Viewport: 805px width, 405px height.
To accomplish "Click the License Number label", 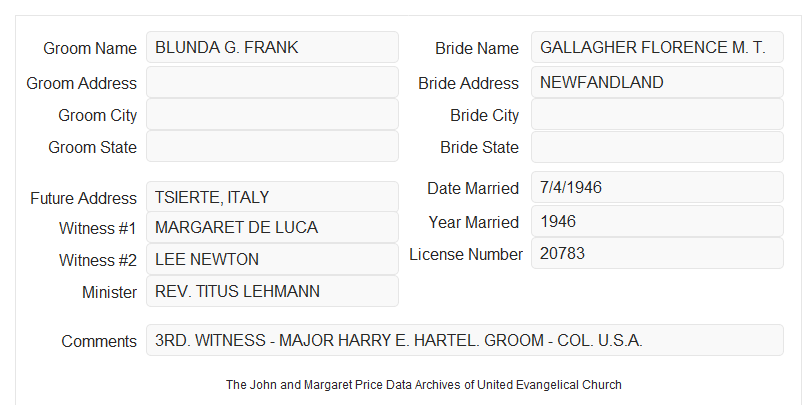I will [x=466, y=254].
